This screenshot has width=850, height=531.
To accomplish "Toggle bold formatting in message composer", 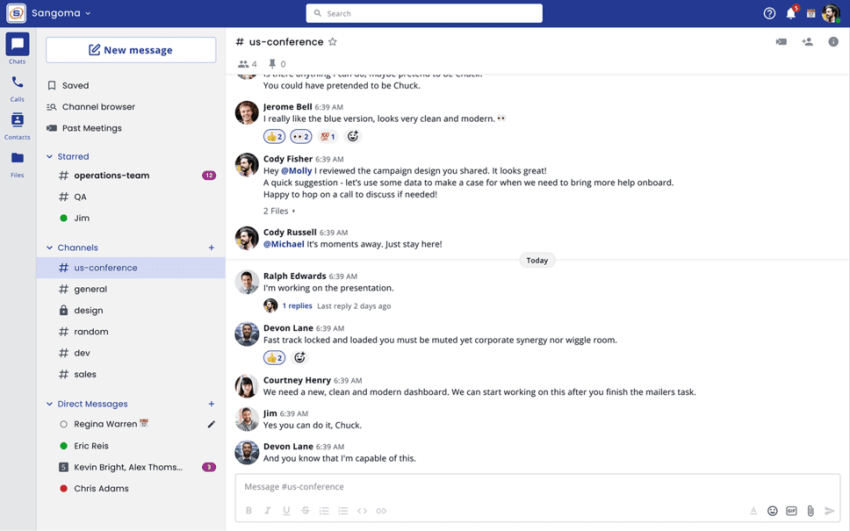I will point(248,511).
